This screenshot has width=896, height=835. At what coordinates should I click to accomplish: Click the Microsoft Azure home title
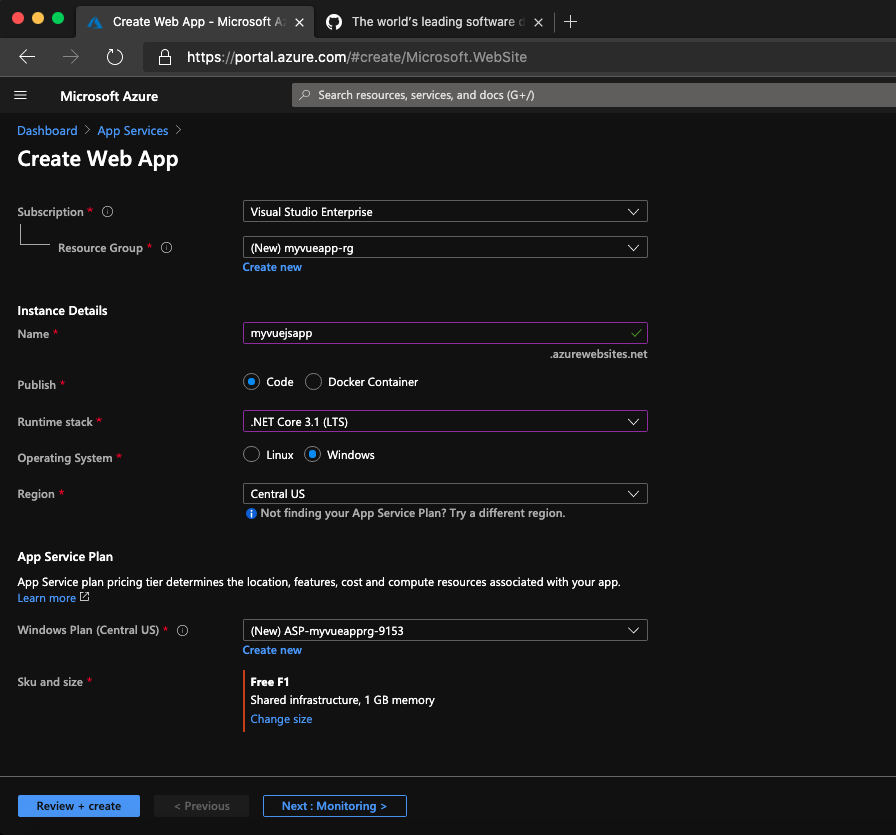point(109,96)
